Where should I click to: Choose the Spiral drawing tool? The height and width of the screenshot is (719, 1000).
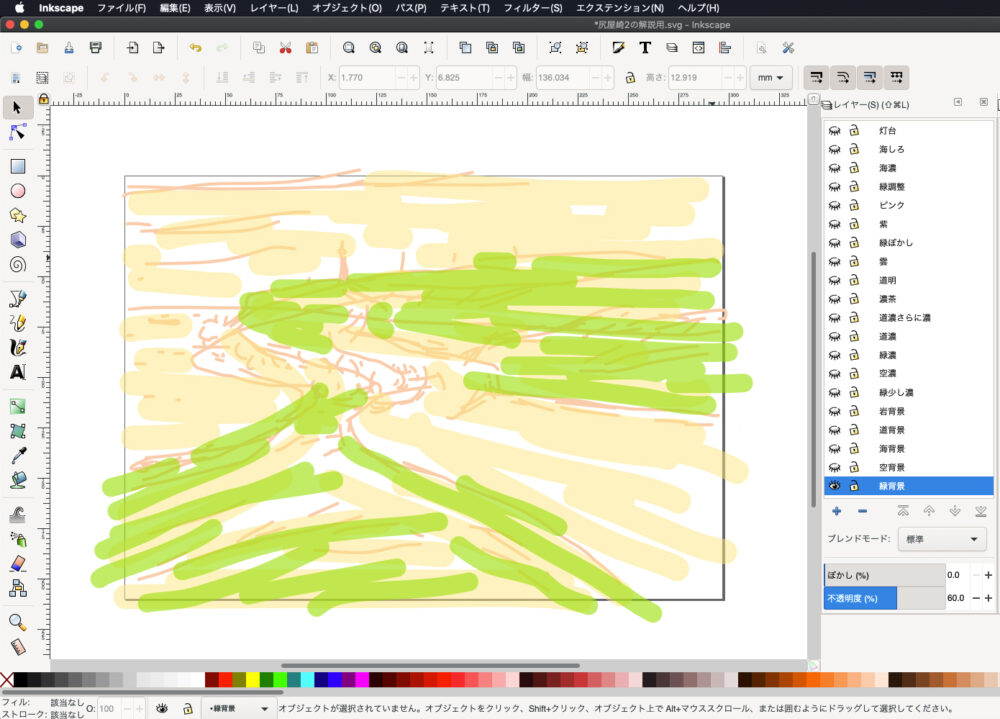point(17,265)
